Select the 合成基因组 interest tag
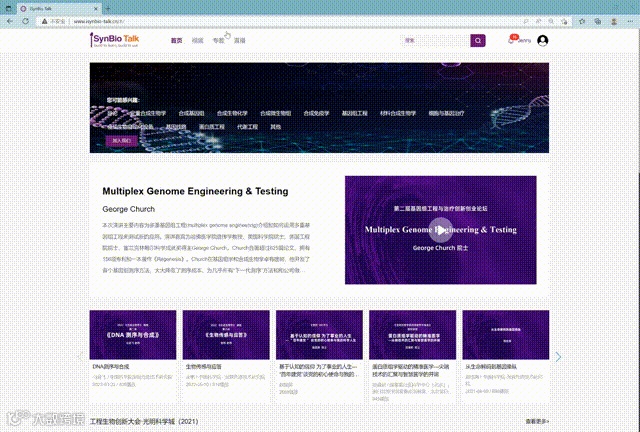The image size is (640, 432). click(191, 113)
